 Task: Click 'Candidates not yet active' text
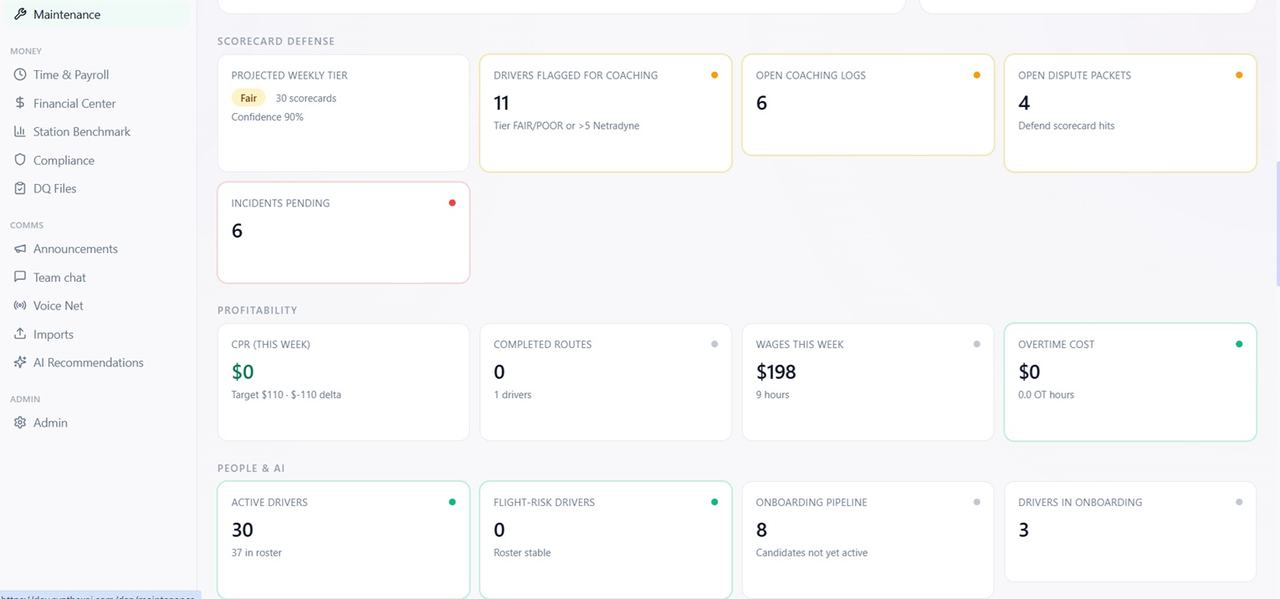tap(812, 553)
